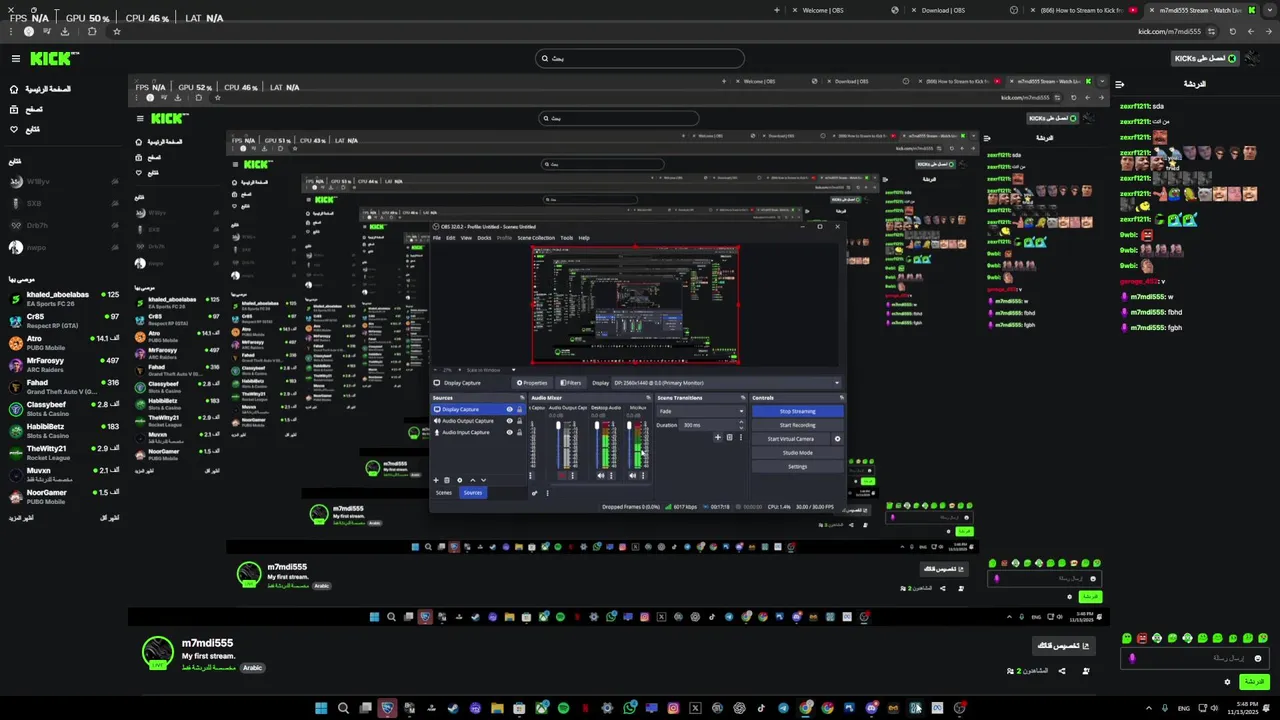The image size is (1280, 720).
Task: Open Virtual Camera config gear in OBS
Action: coord(837,439)
